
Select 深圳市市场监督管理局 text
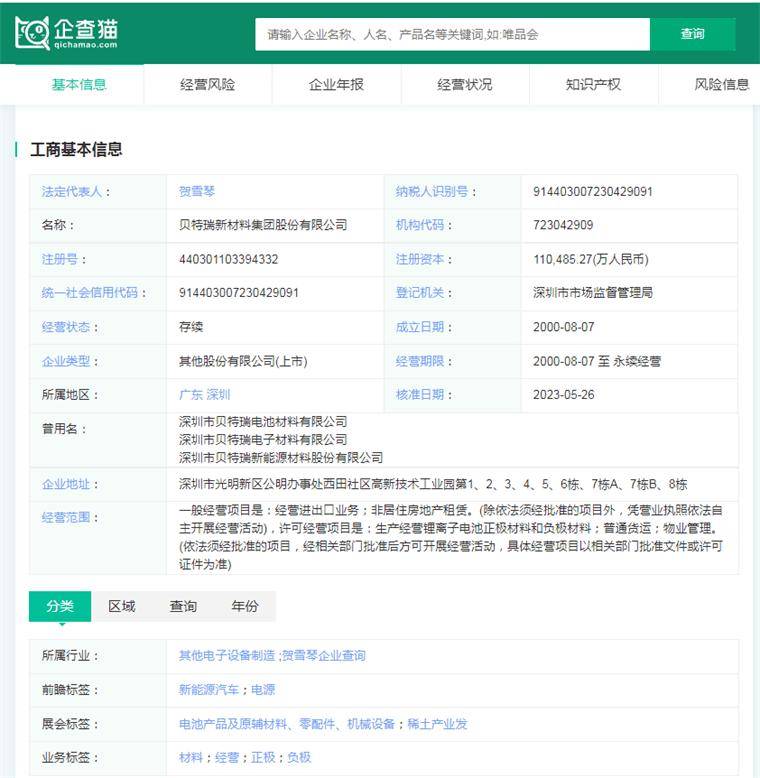593,293
